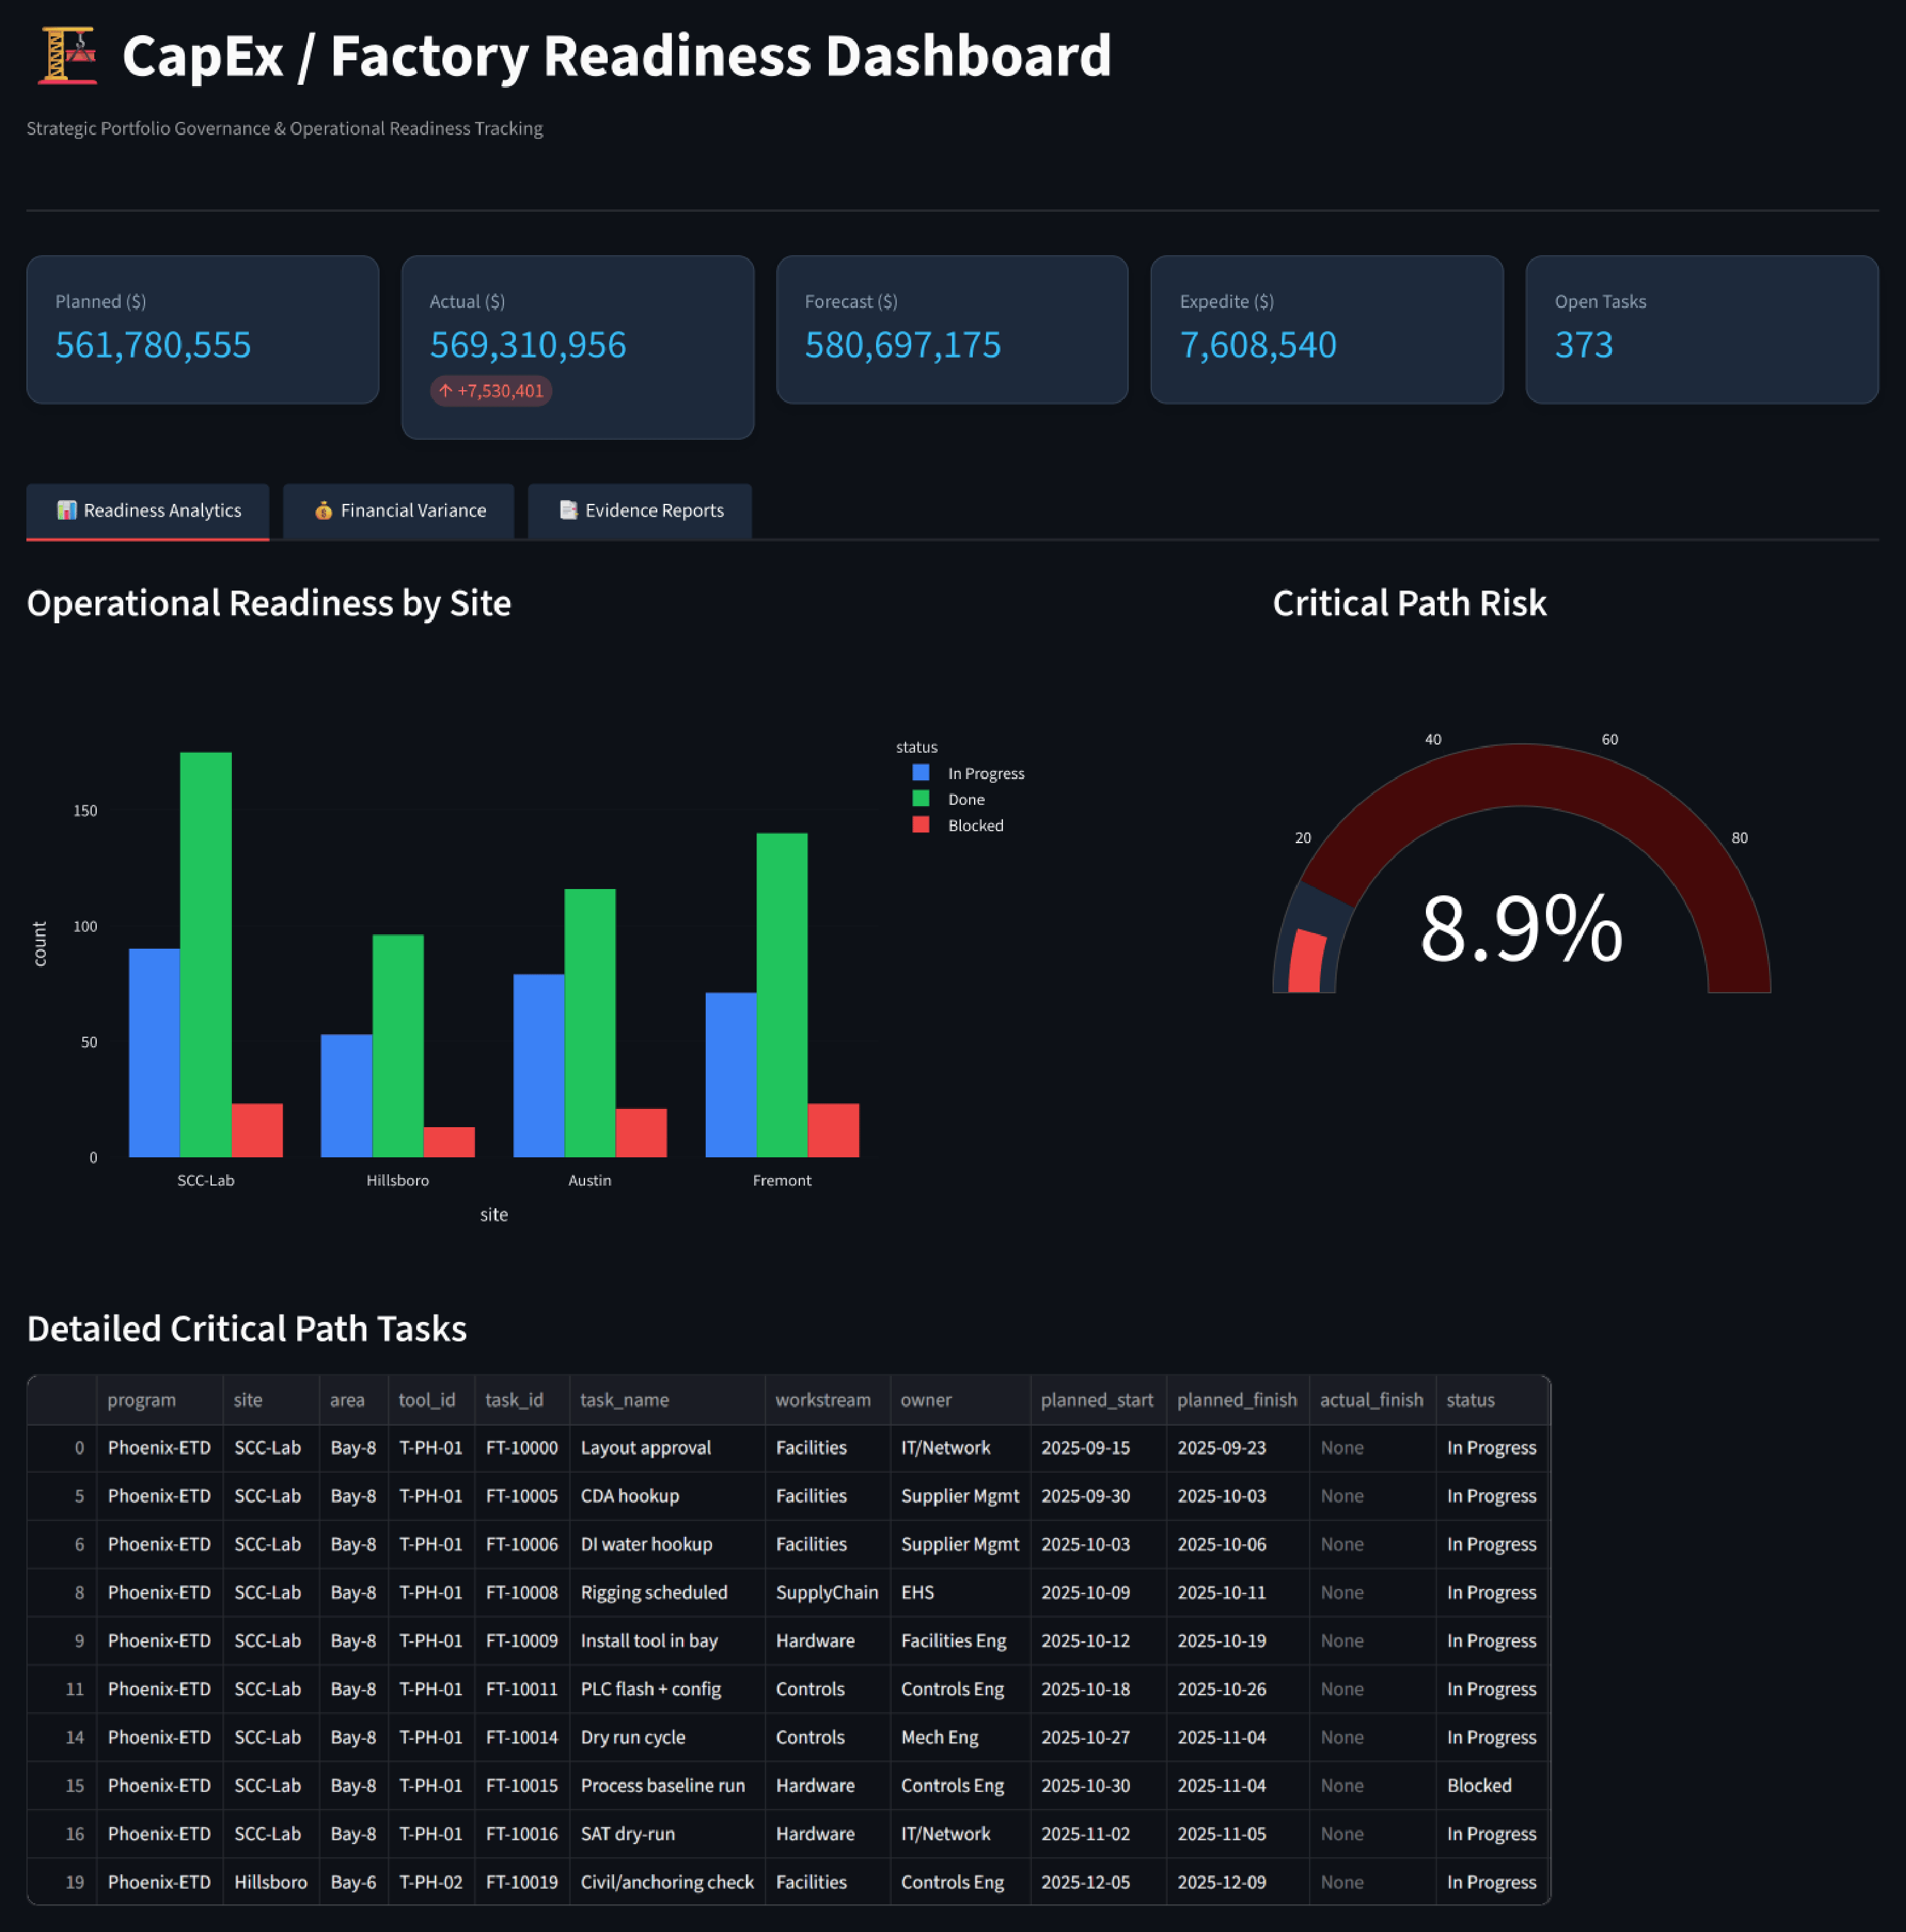Select the Expedite ($) KPI card
This screenshot has height=1932, width=1906.
[x=1327, y=330]
